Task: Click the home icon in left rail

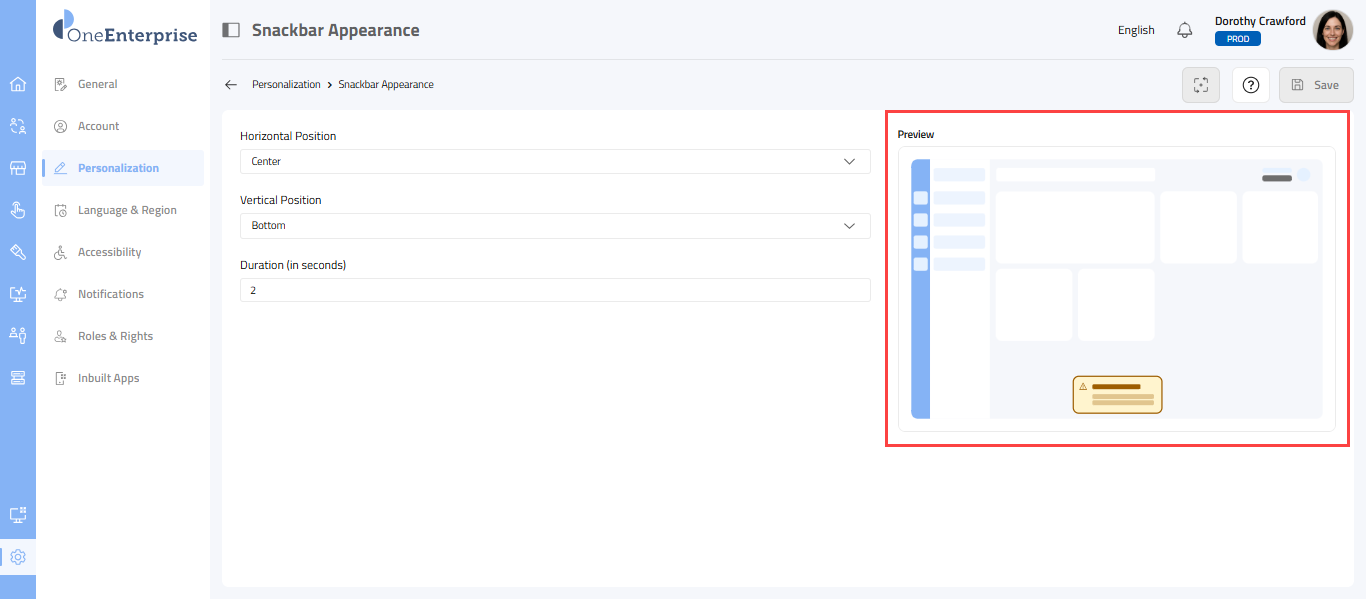Action: tap(18, 84)
